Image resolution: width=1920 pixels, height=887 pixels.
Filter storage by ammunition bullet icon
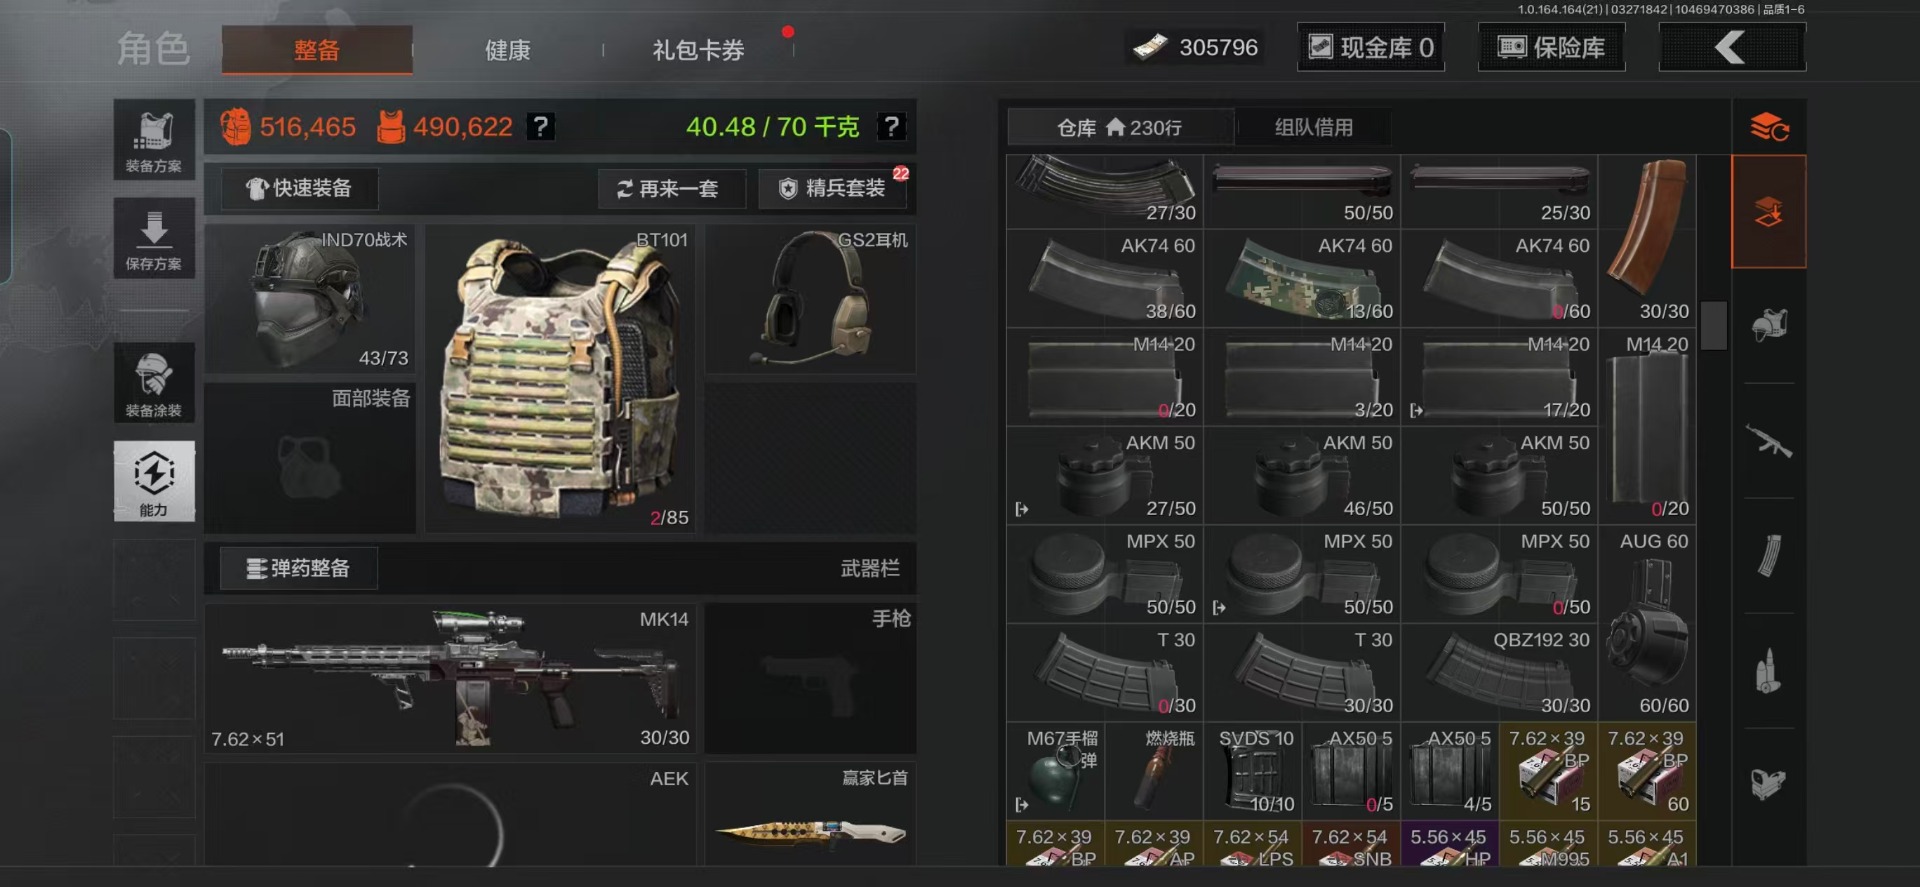[x=1768, y=671]
